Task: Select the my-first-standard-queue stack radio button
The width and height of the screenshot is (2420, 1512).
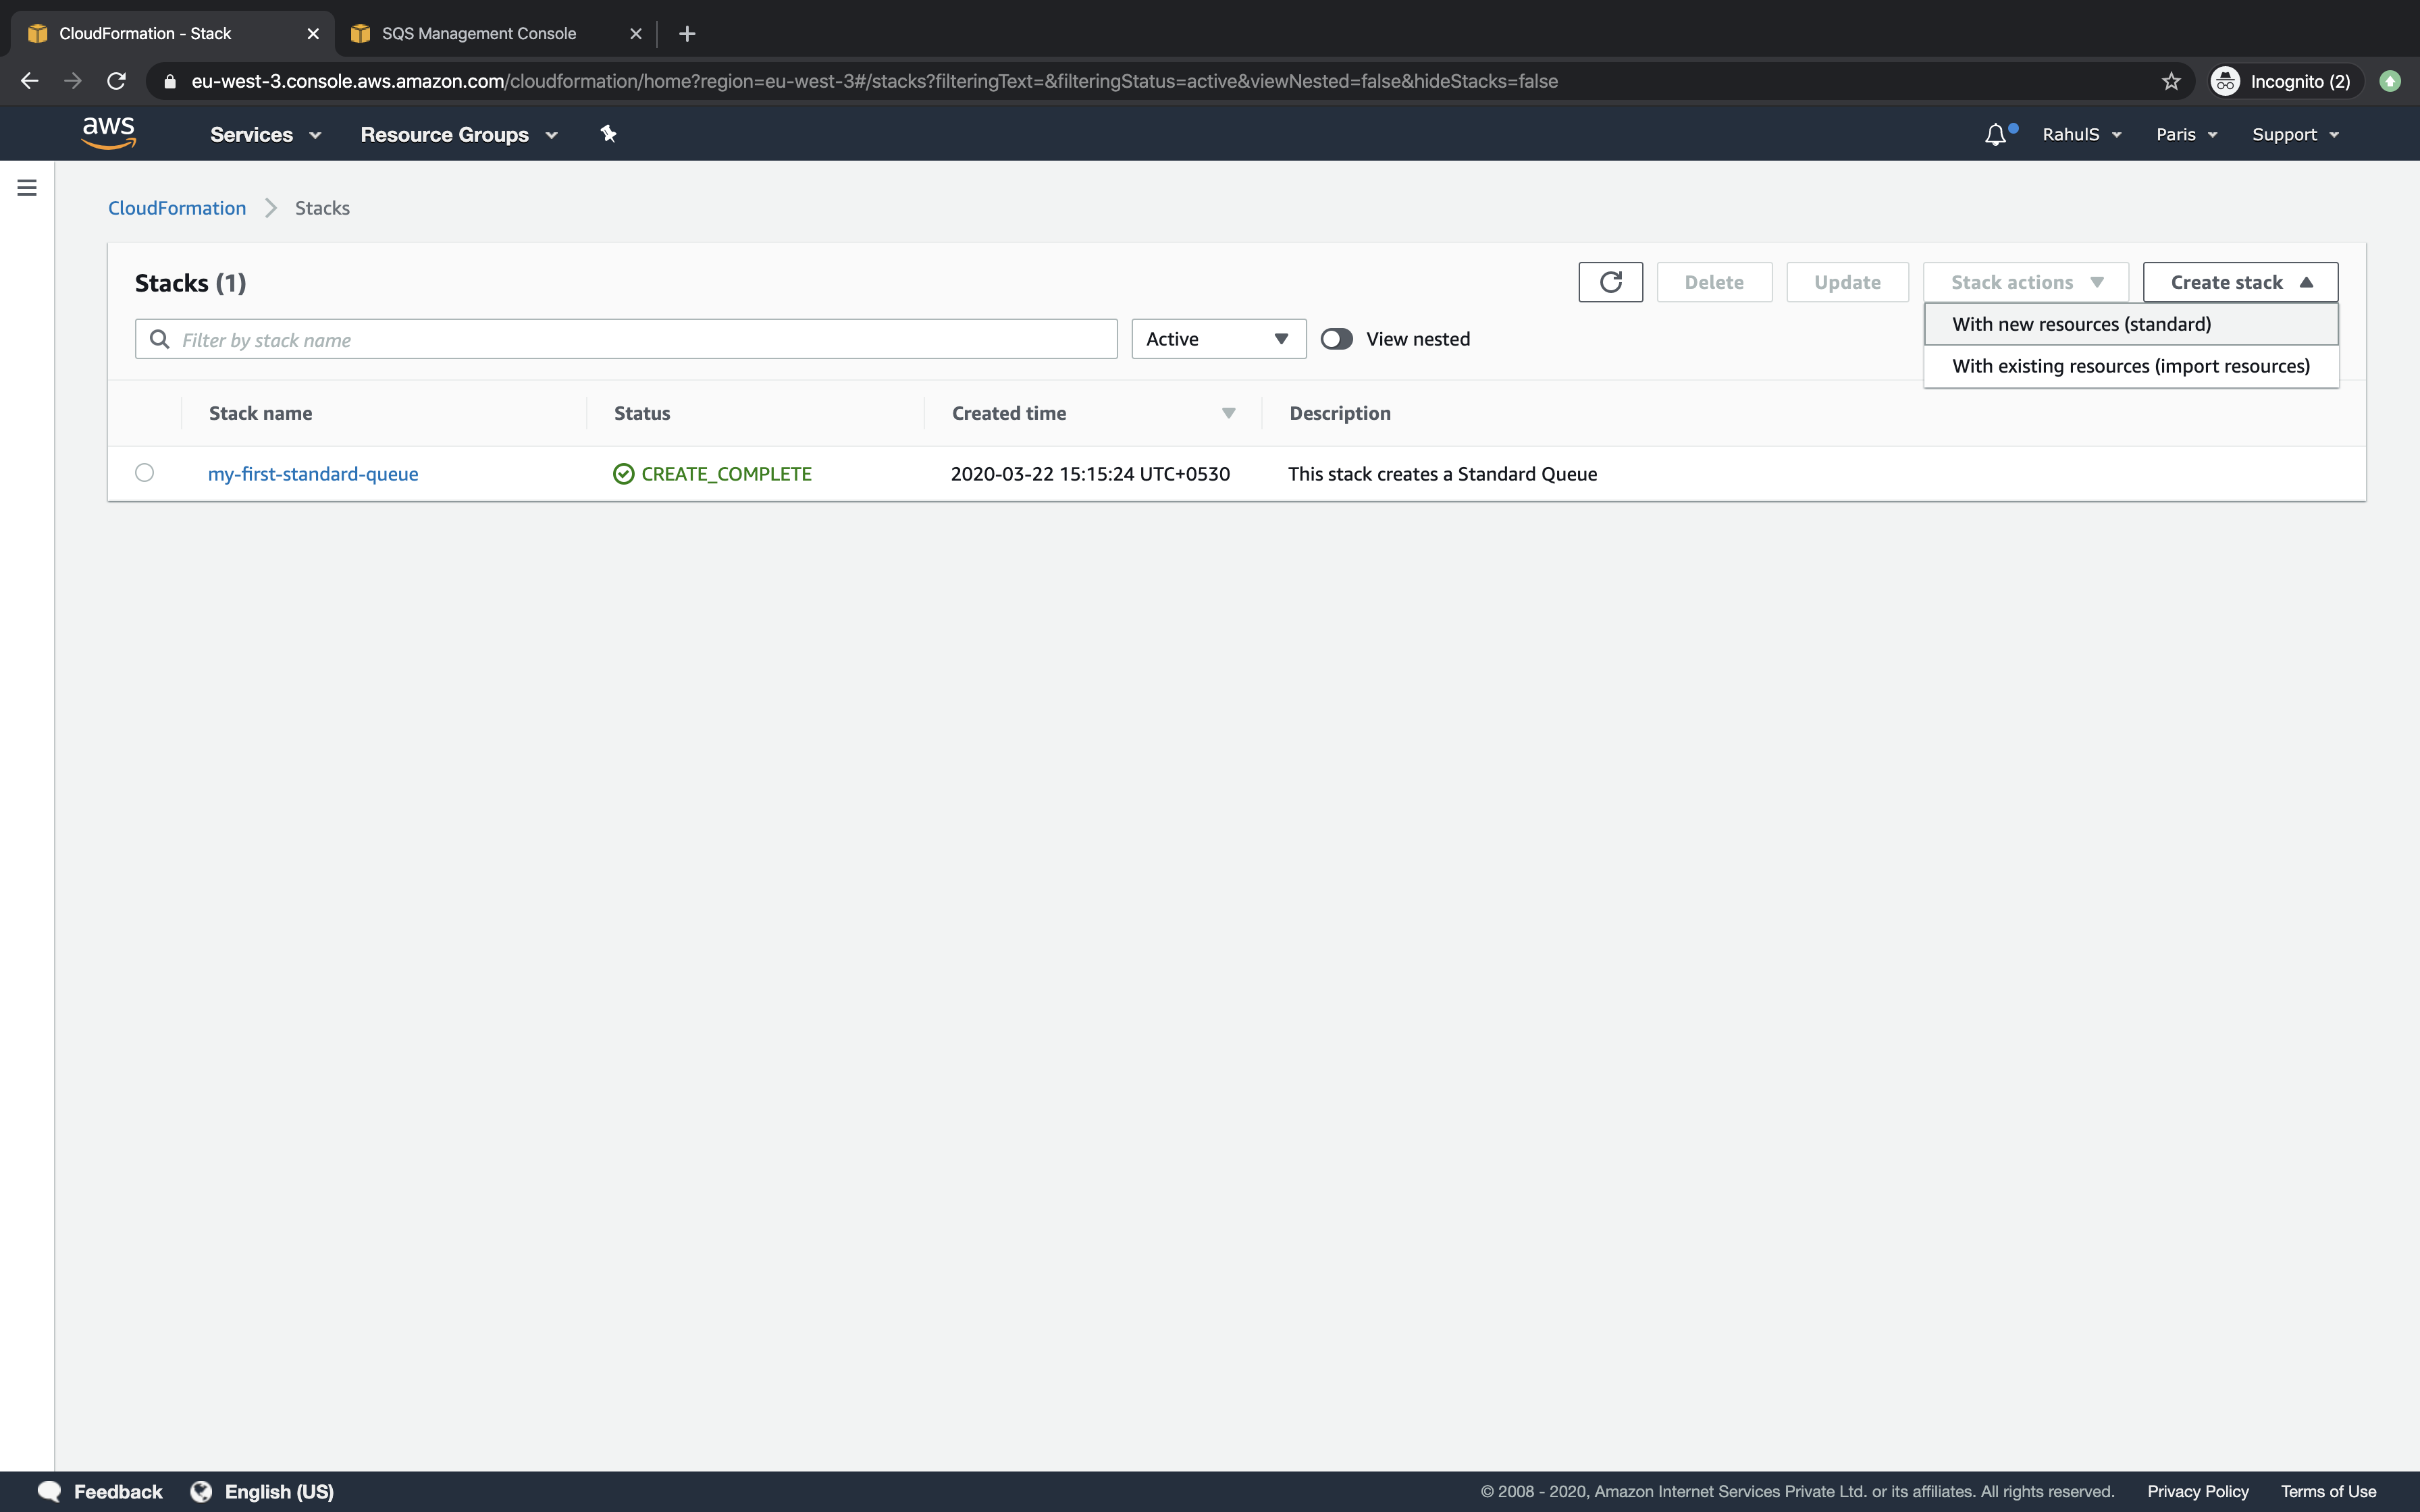Action: coord(144,472)
